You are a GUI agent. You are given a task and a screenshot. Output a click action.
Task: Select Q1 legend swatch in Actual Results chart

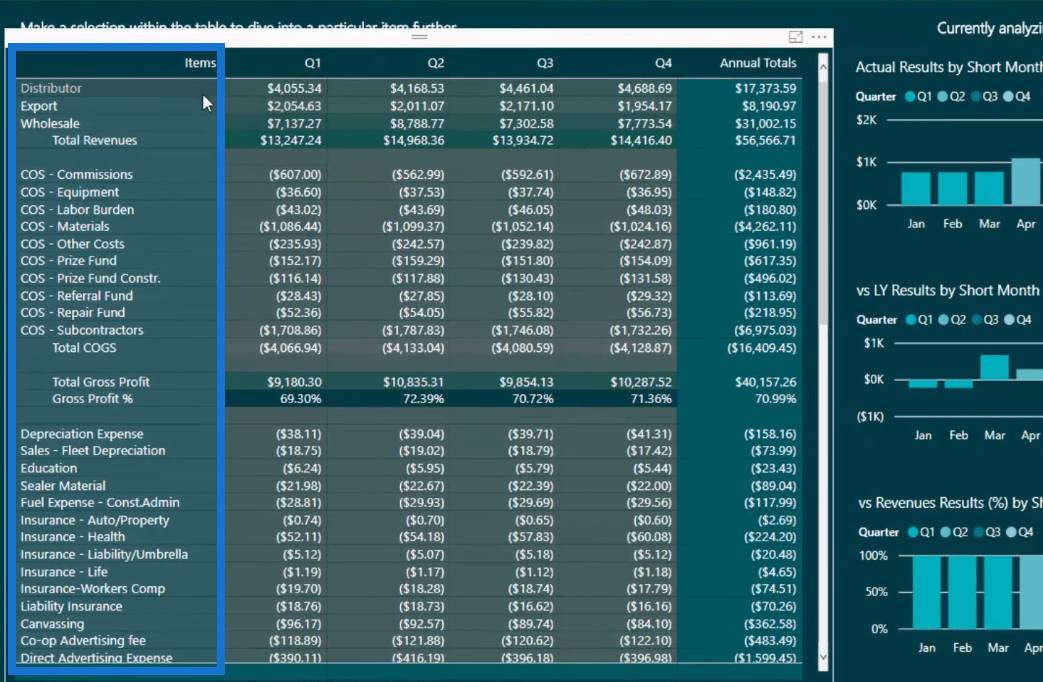pyautogui.click(x=910, y=96)
